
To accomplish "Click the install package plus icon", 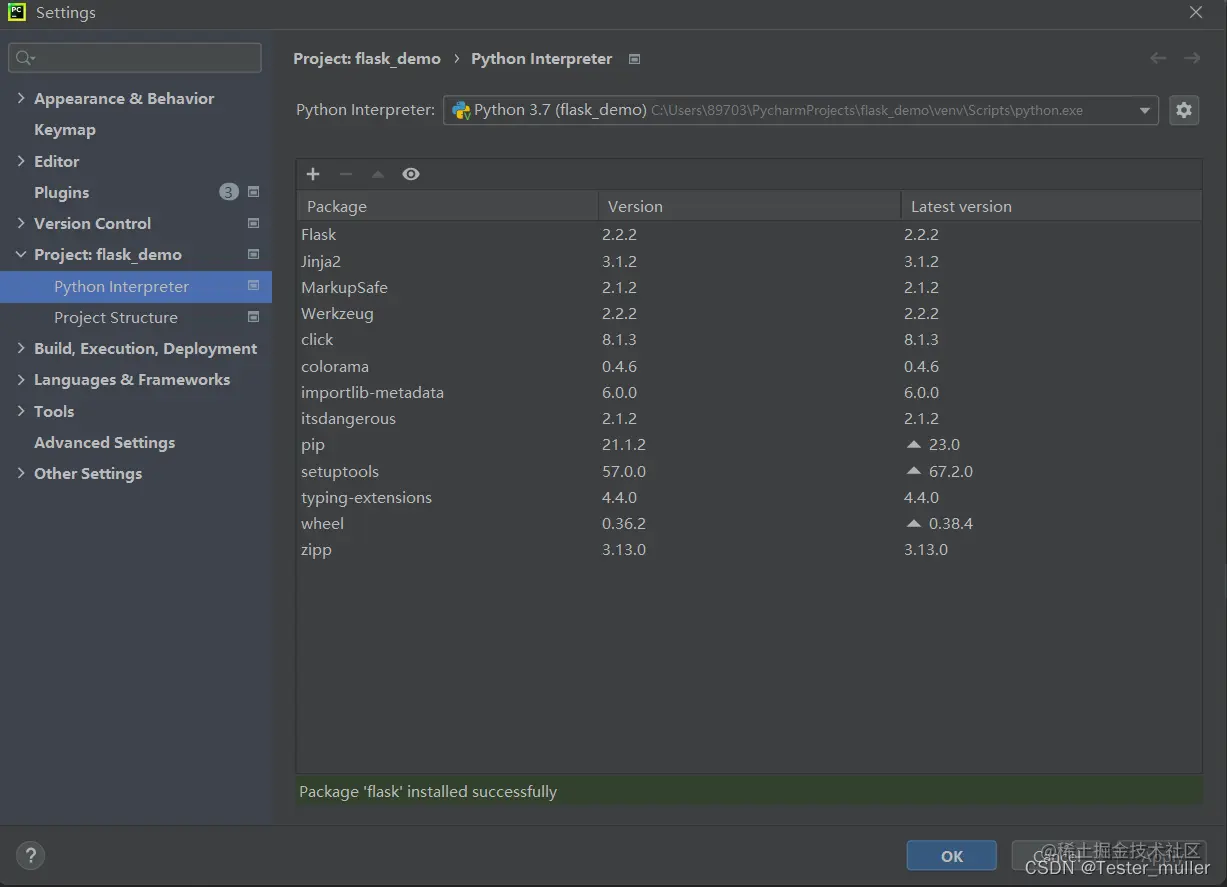I will [x=313, y=174].
